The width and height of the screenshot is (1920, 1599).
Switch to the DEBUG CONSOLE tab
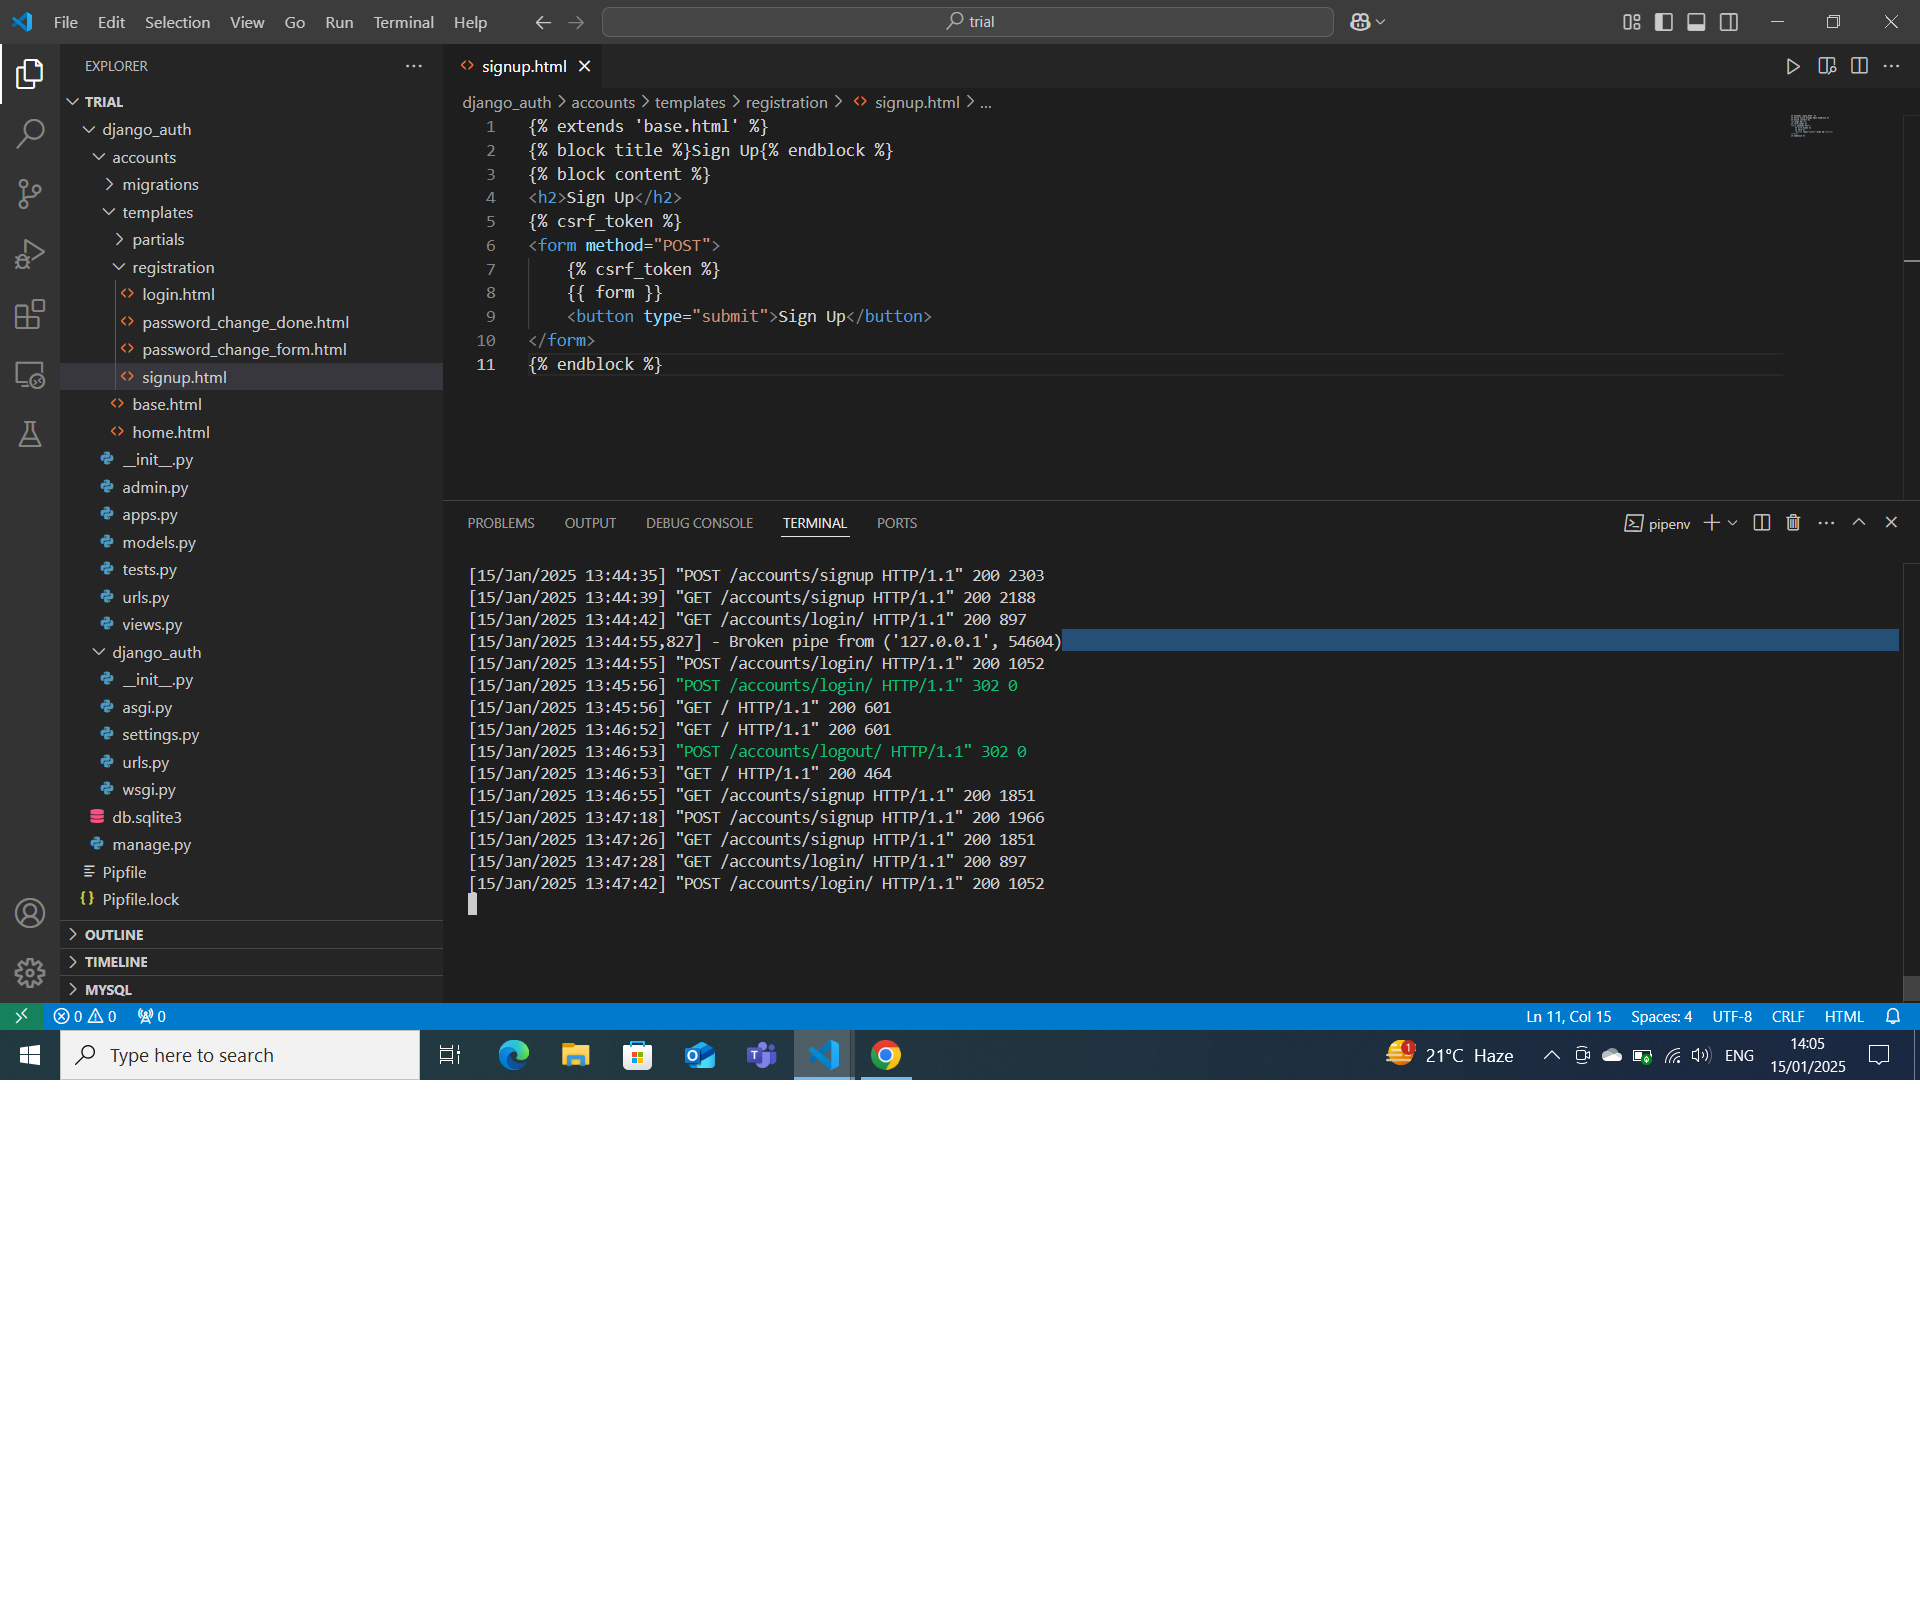(699, 523)
